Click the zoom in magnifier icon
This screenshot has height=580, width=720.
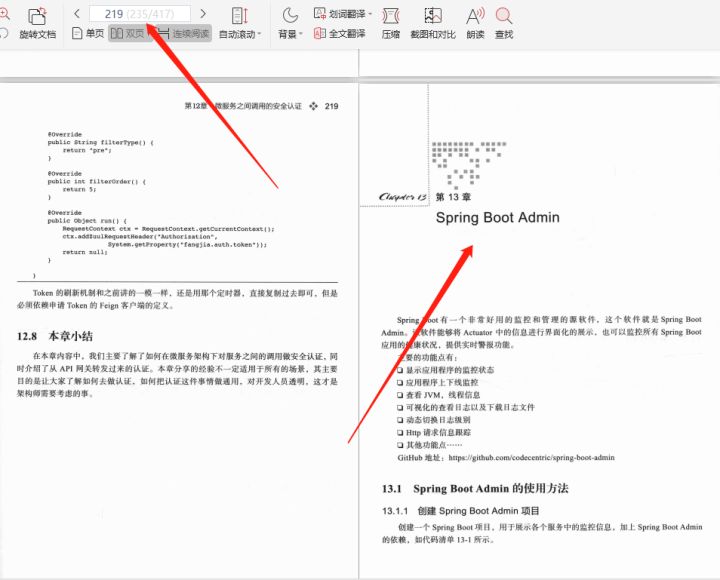(x=4, y=14)
